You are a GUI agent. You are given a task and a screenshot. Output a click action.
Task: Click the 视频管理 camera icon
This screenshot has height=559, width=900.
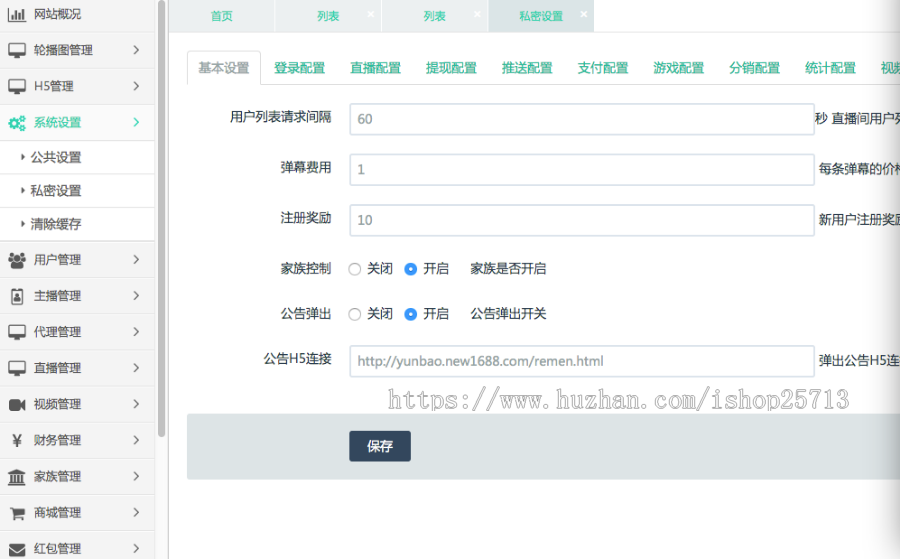point(17,404)
